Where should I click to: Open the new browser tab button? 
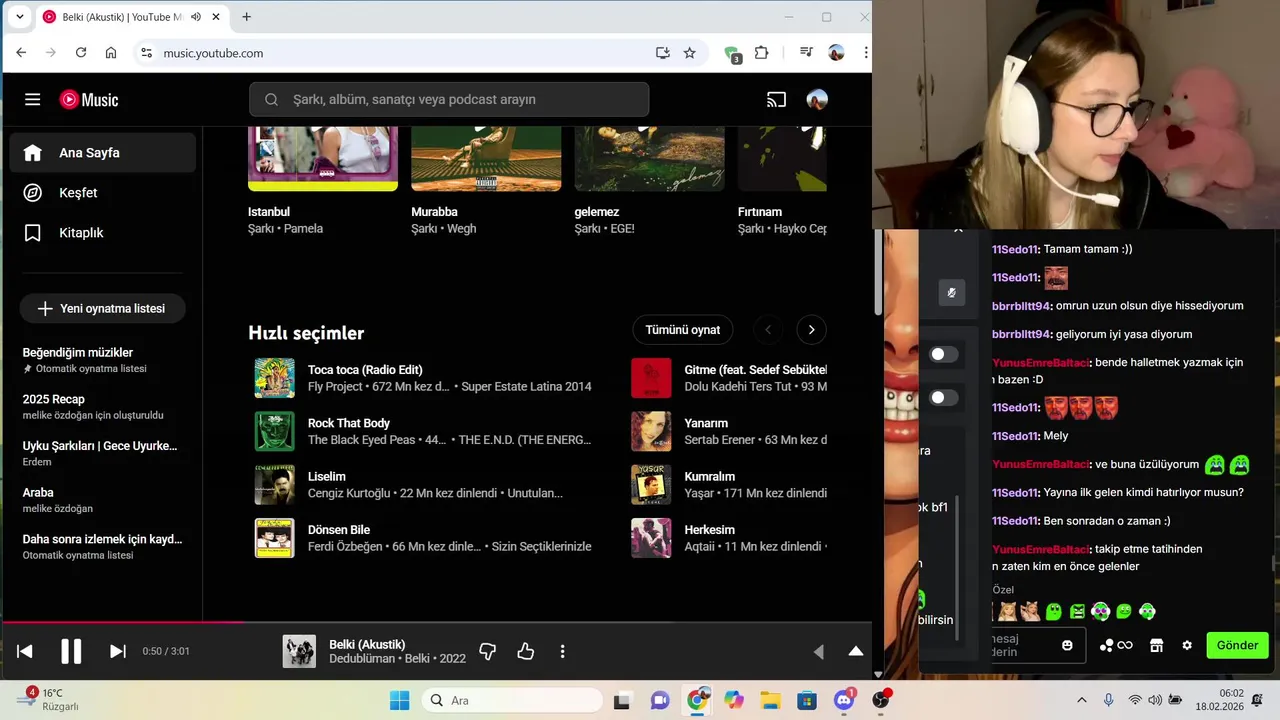click(x=246, y=17)
